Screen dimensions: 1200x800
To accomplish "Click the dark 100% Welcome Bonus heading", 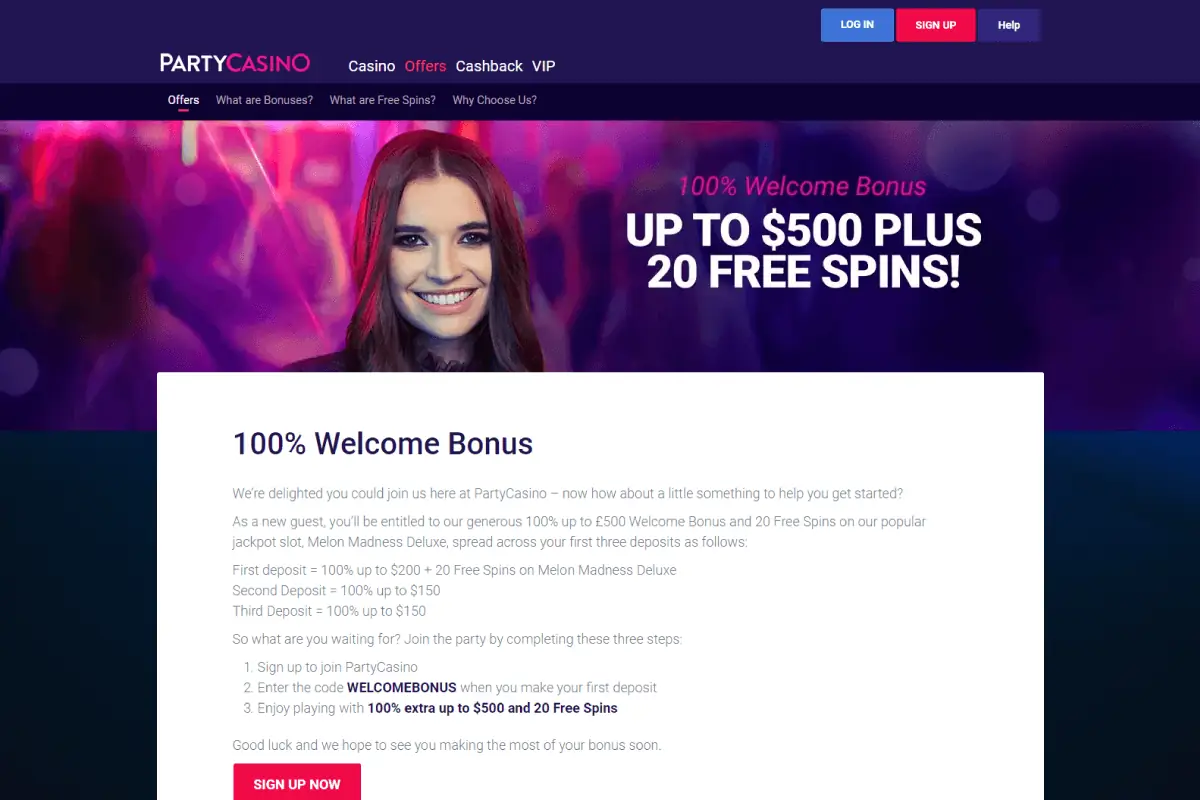I will pos(383,443).
